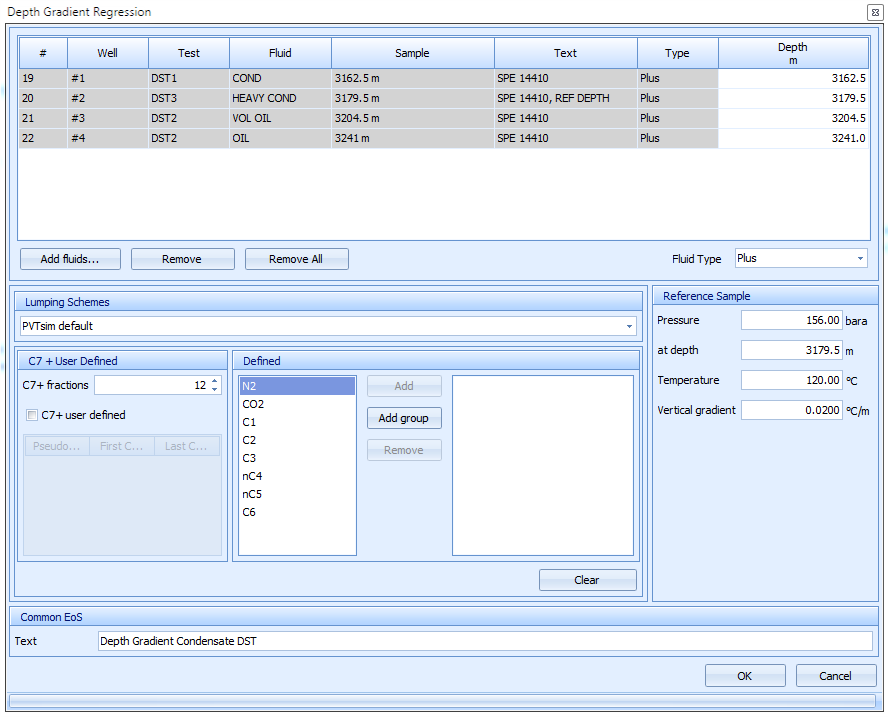Click the Vertical gradient input field
This screenshot has height=717, width=888.
(x=791, y=410)
